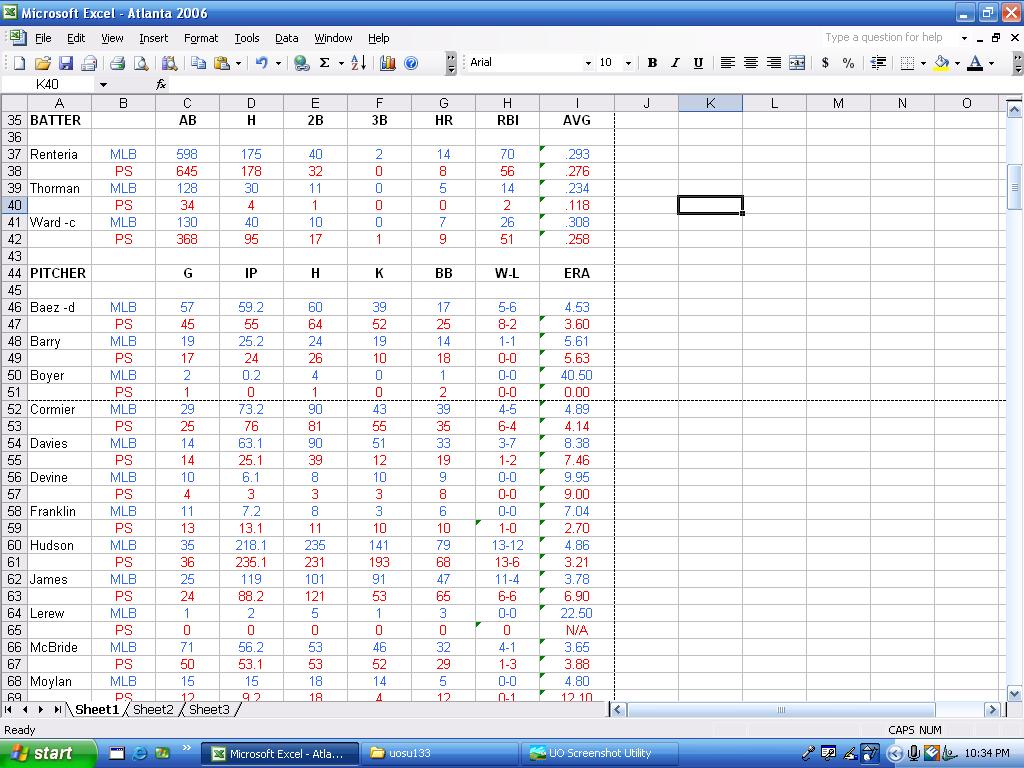Open UO Screenshot Utility taskbar item
The width and height of the screenshot is (1024, 768).
[x=600, y=753]
